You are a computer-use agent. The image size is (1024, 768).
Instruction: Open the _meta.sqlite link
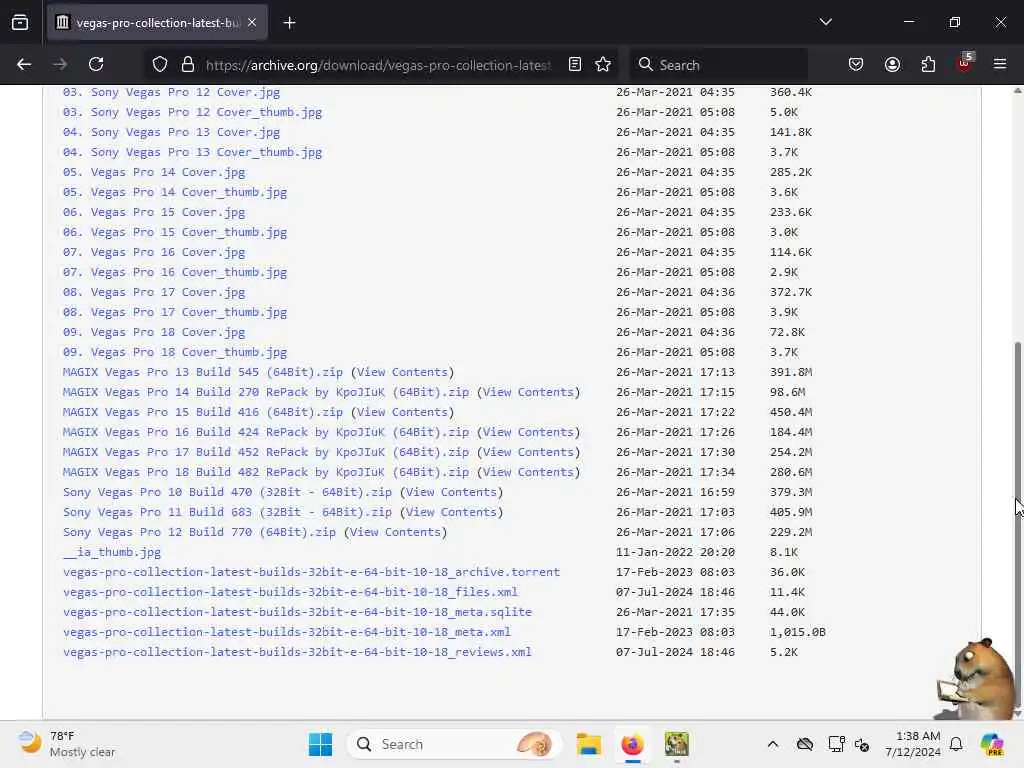(x=297, y=612)
